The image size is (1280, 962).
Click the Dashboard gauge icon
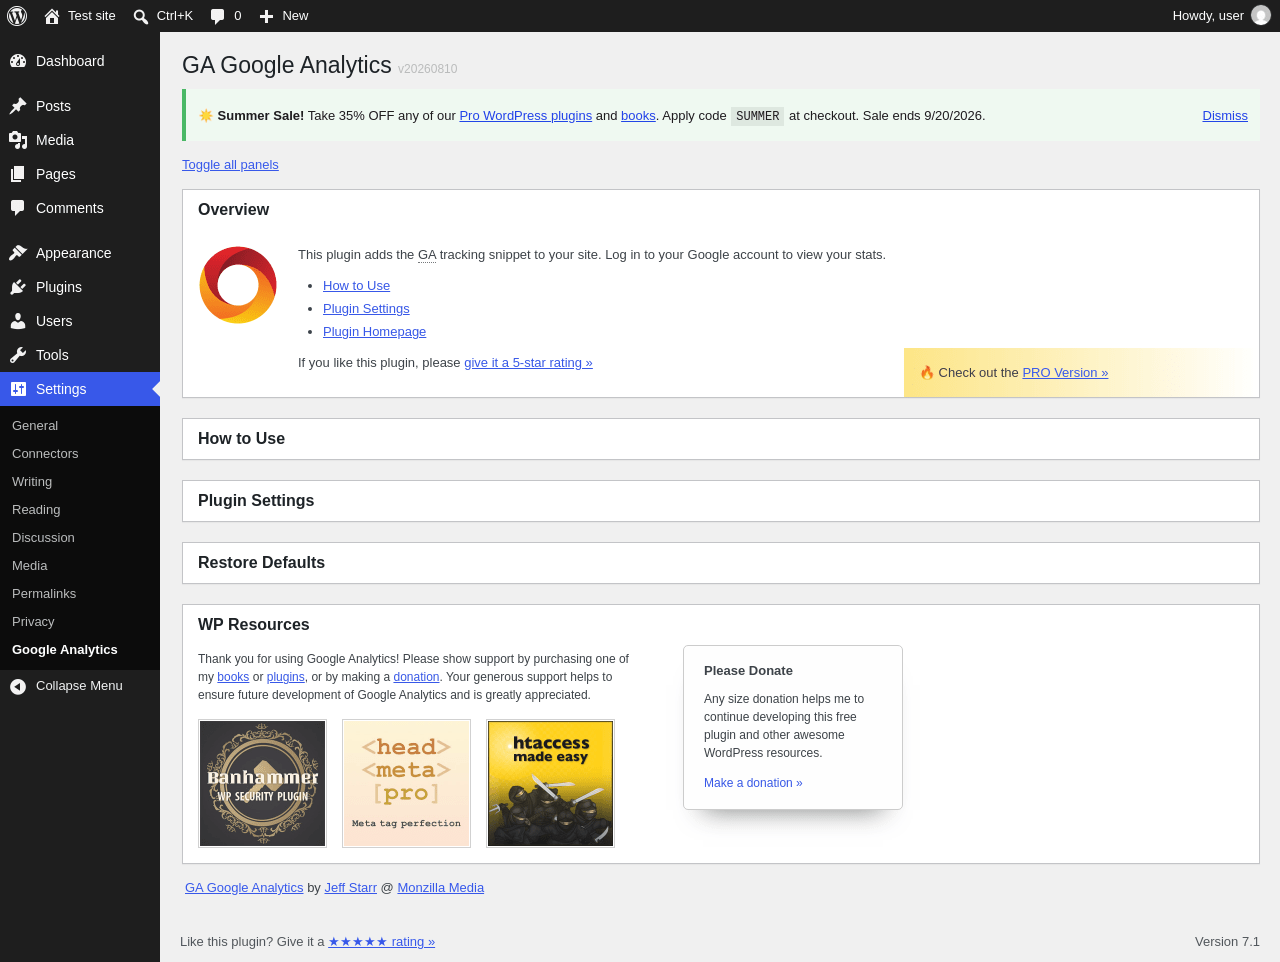click(x=18, y=61)
